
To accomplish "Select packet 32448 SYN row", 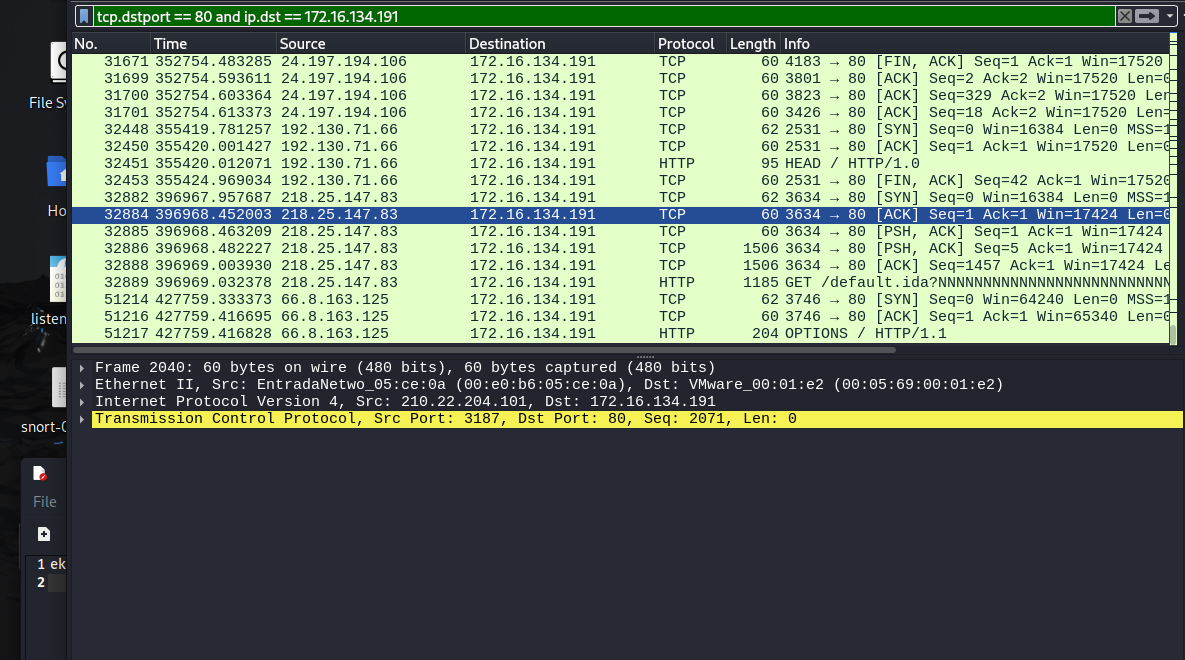I will pos(620,129).
